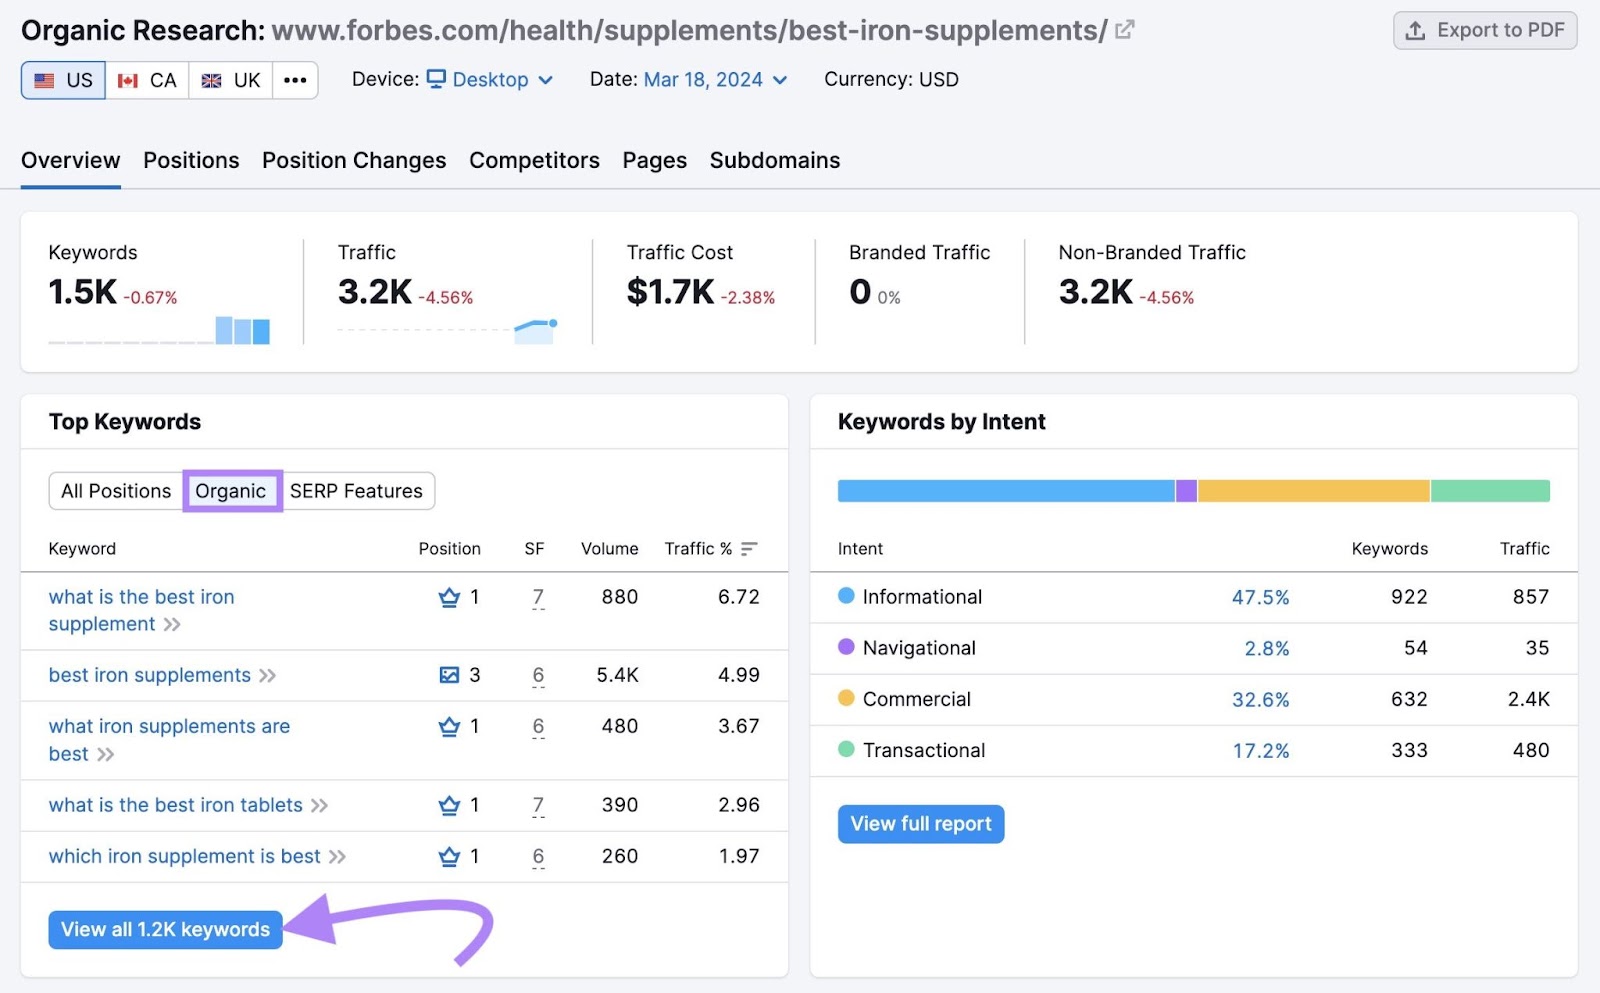The height and width of the screenshot is (993, 1600).
Task: Open the more locations "..." dropdown
Action: click(x=294, y=79)
